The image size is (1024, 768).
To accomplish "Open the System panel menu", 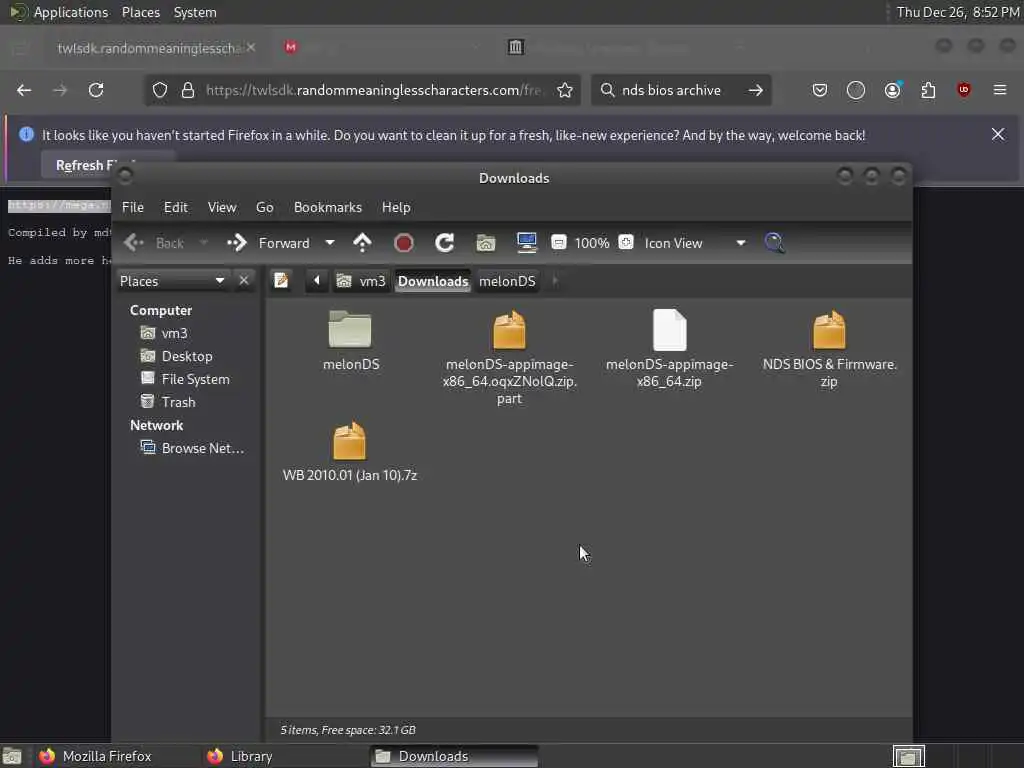I will click(x=195, y=12).
